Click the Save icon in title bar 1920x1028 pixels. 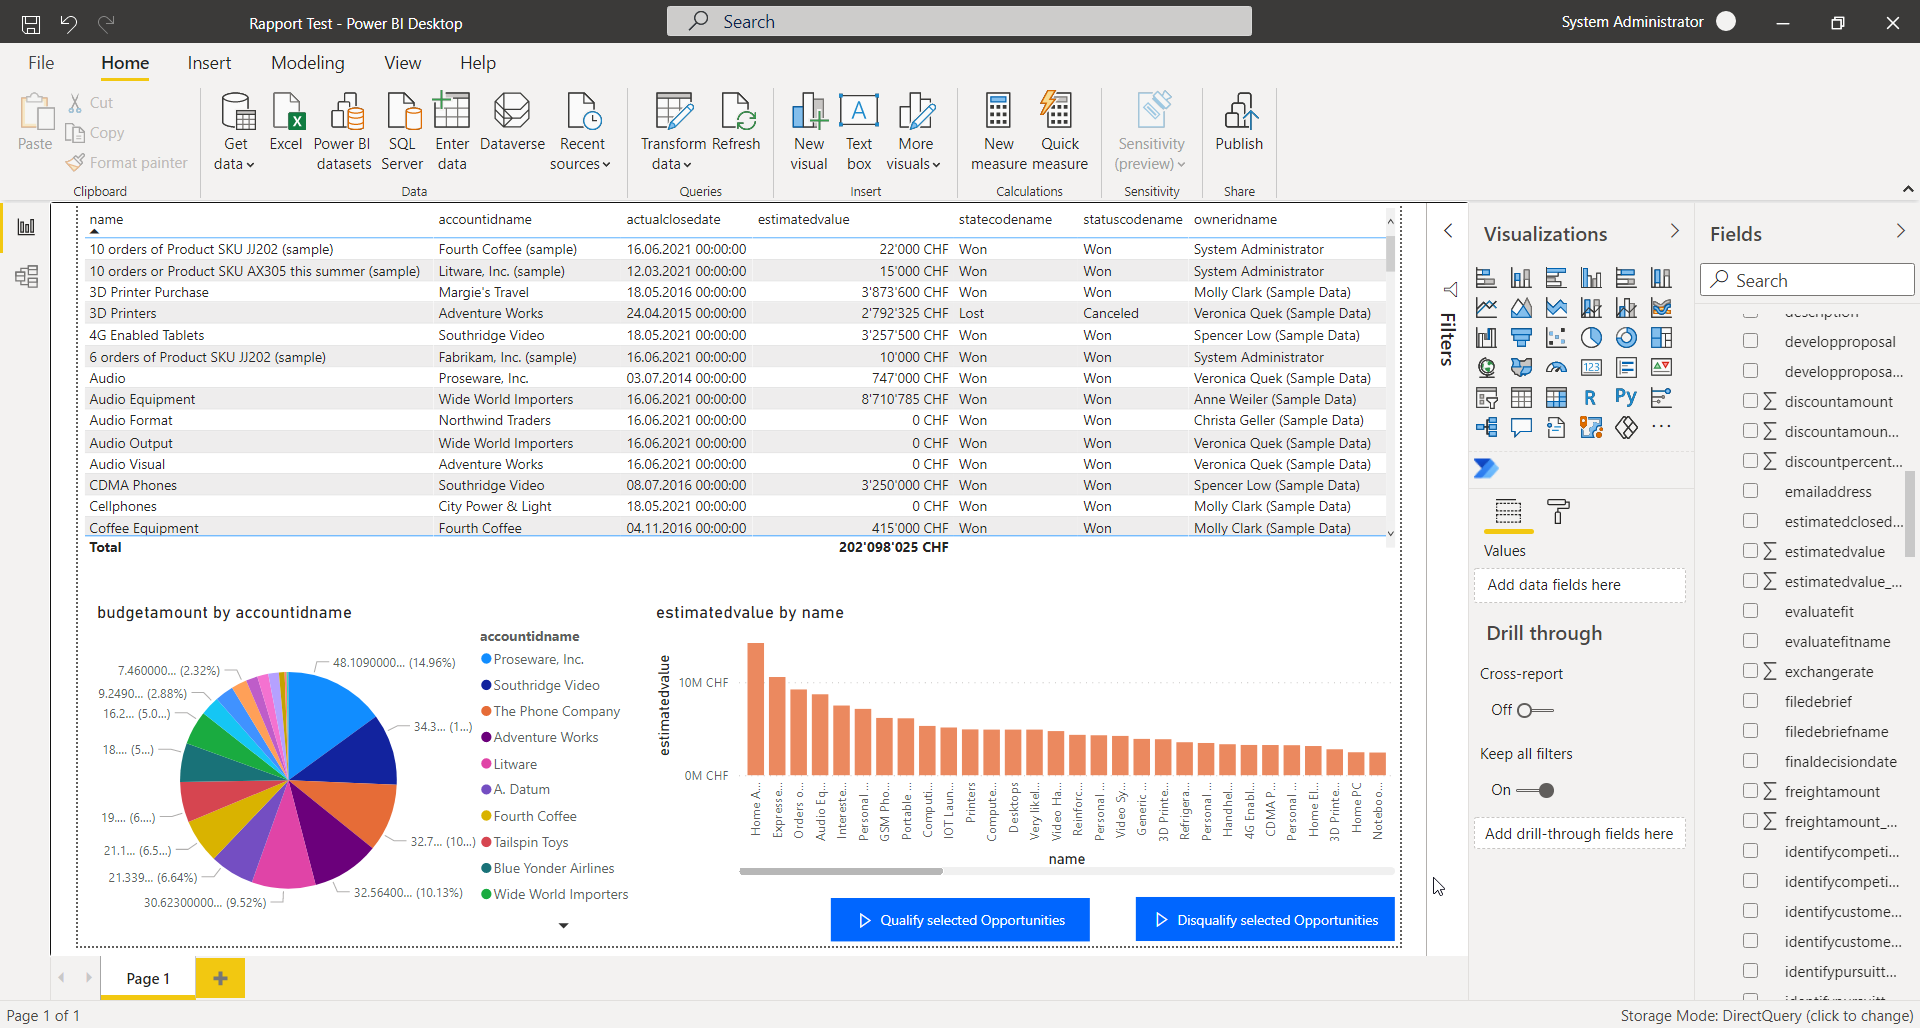coord(31,23)
